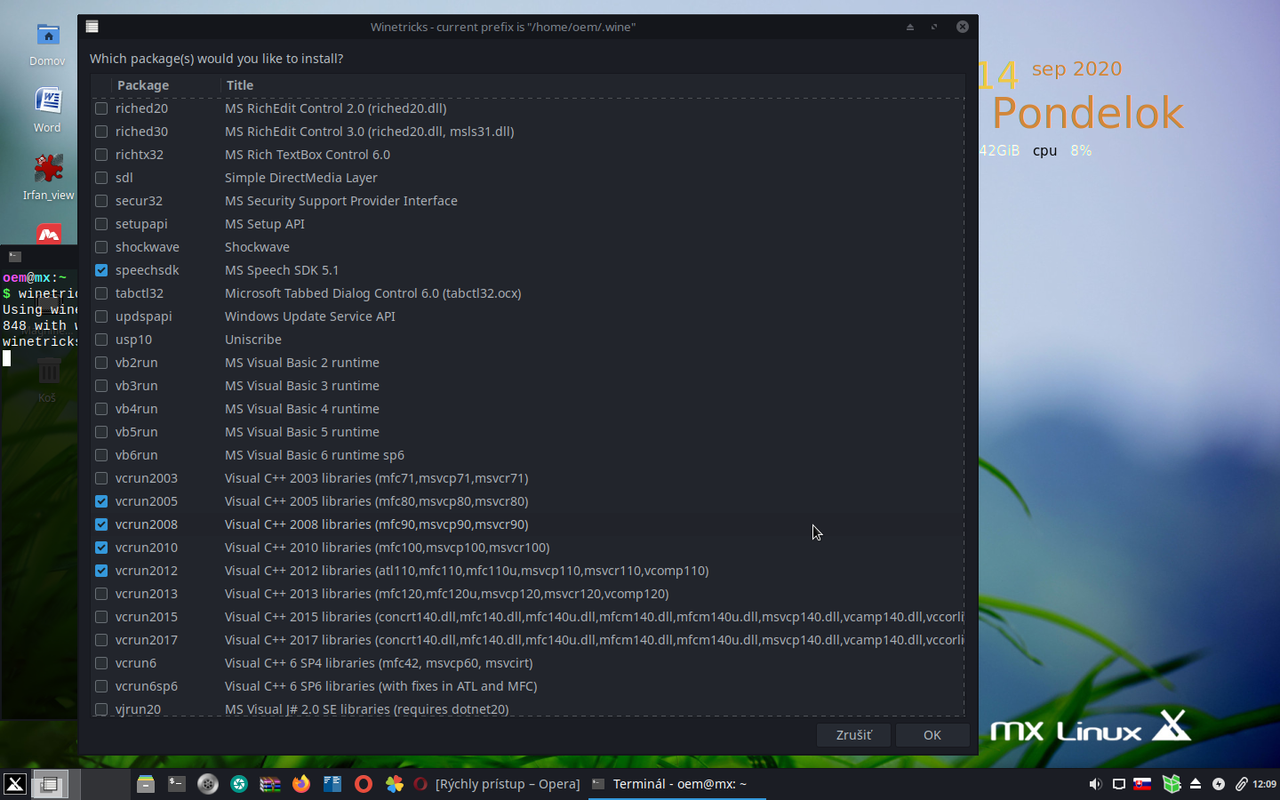Uncheck the speechsdk package checkbox
The width and height of the screenshot is (1280, 800).
(101, 270)
